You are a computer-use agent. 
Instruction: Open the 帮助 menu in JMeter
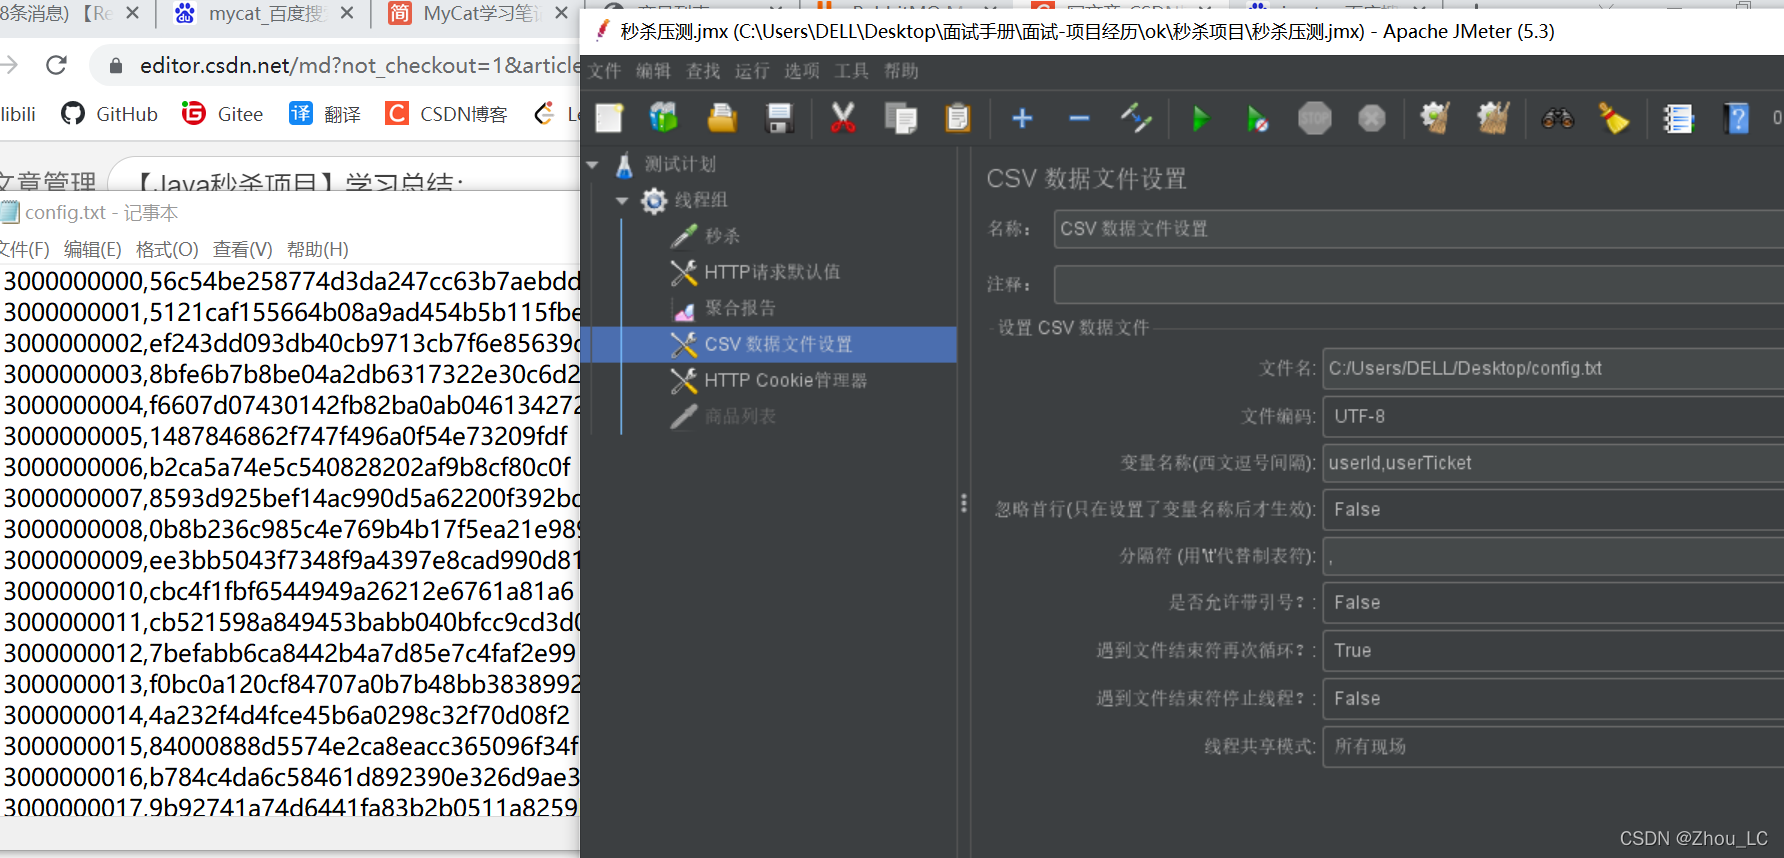pos(901,71)
